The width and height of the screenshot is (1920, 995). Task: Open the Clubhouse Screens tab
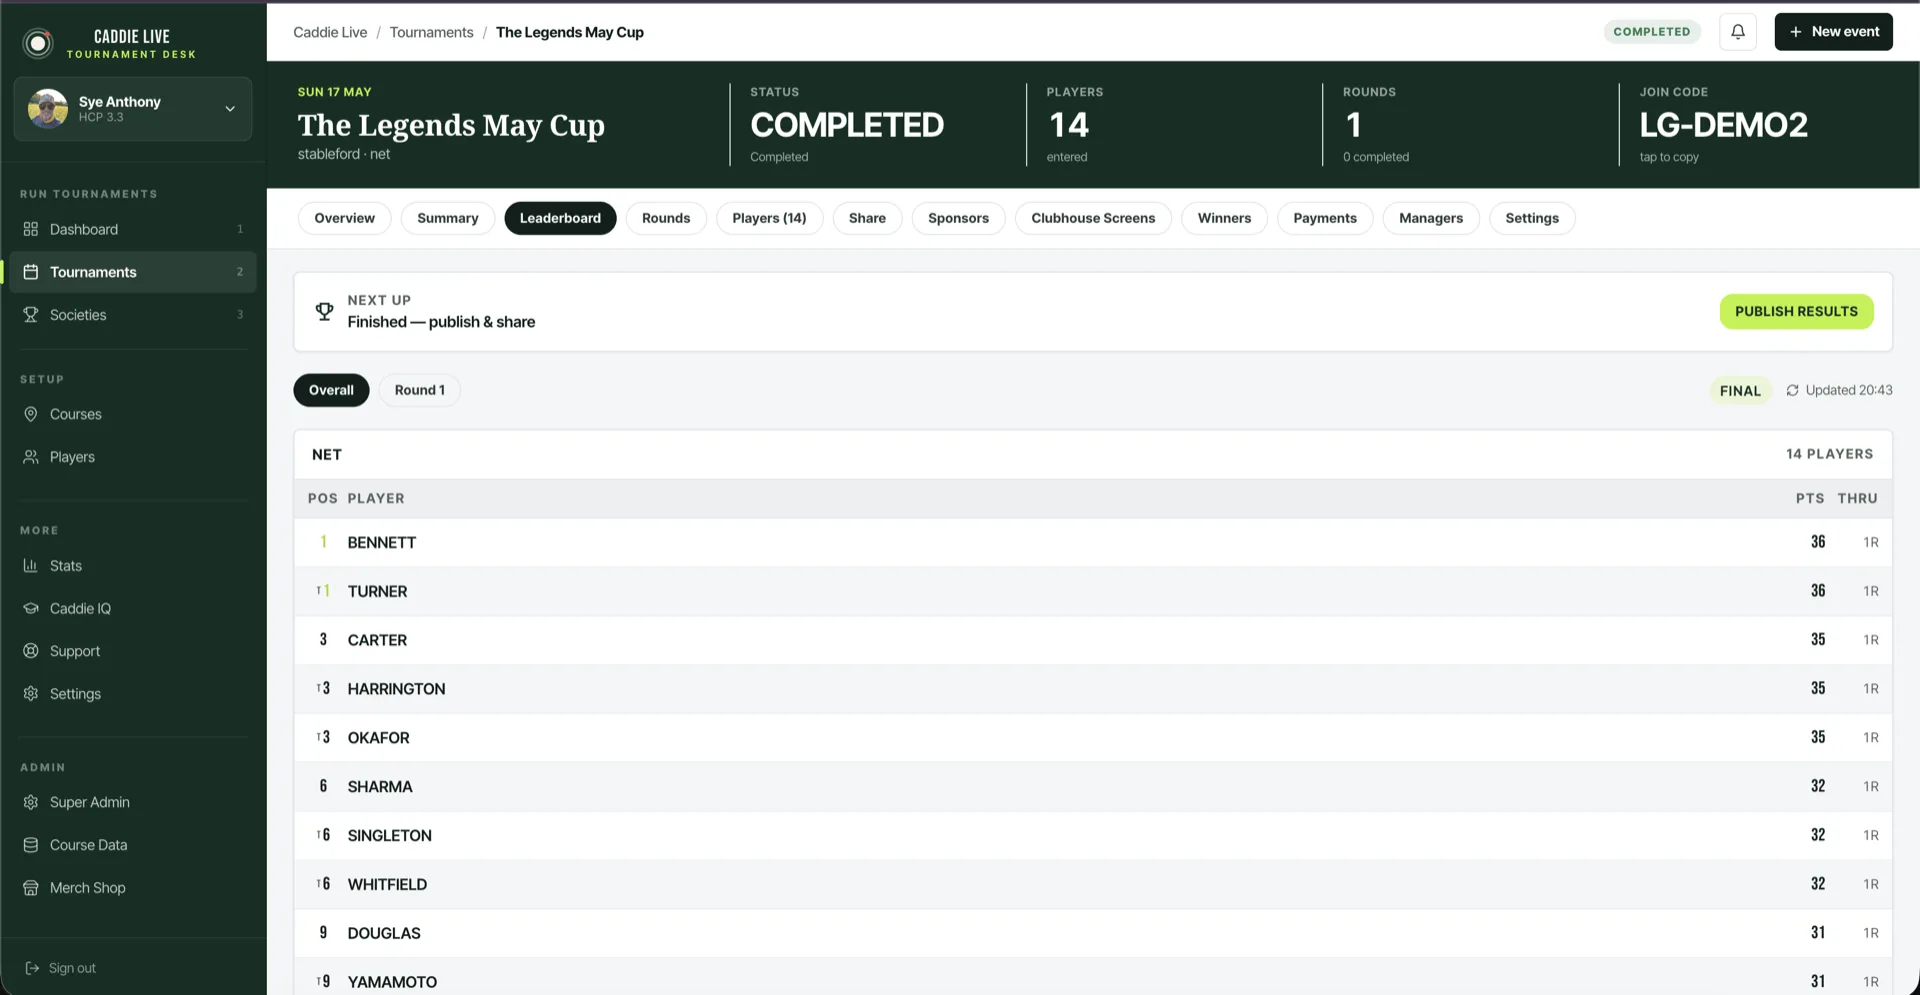coord(1093,218)
